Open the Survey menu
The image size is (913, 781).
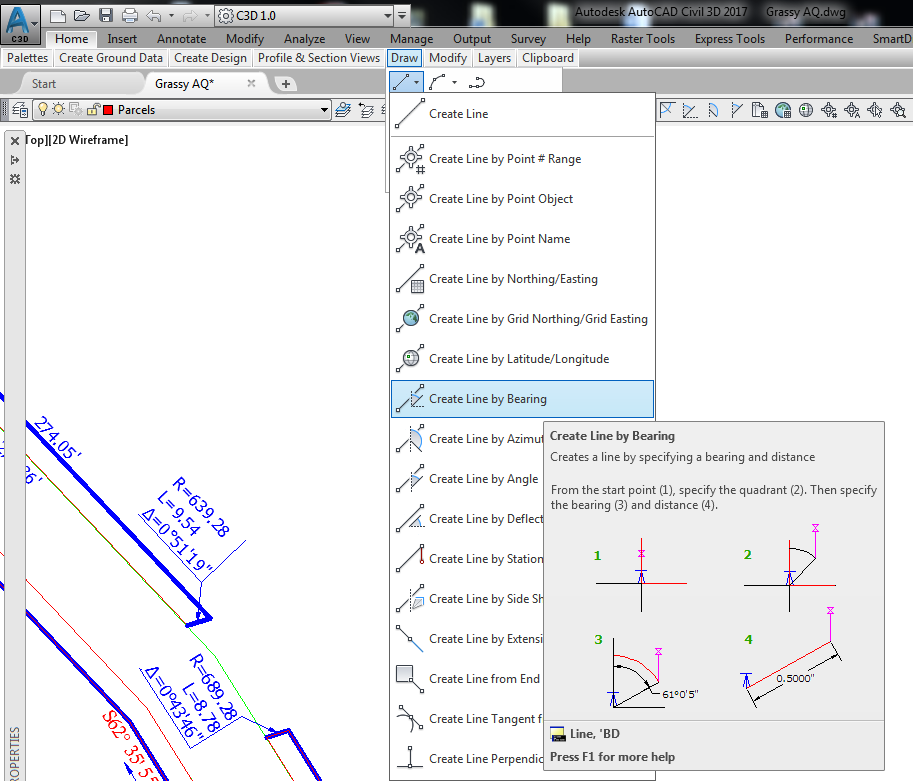pos(528,38)
